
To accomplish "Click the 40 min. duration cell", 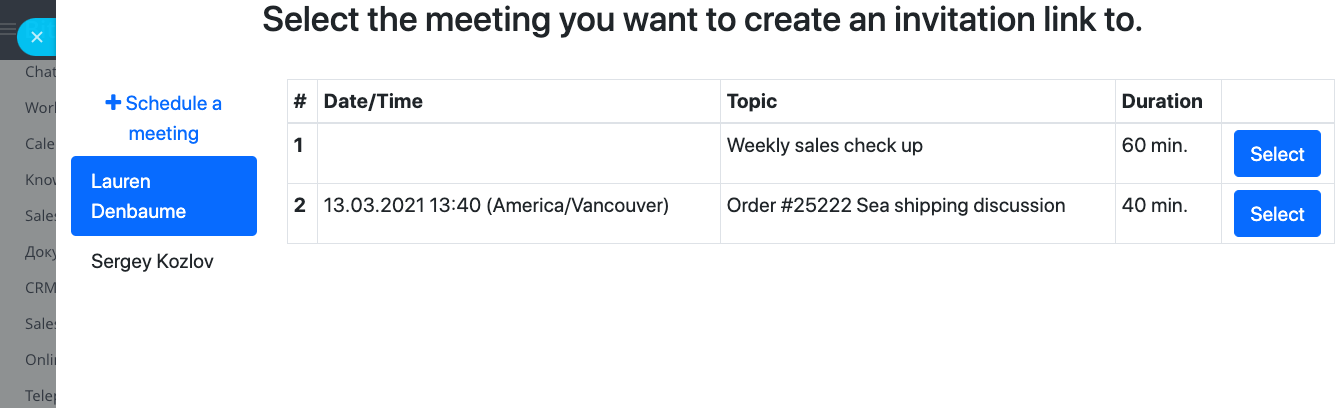I will [x=1155, y=206].
